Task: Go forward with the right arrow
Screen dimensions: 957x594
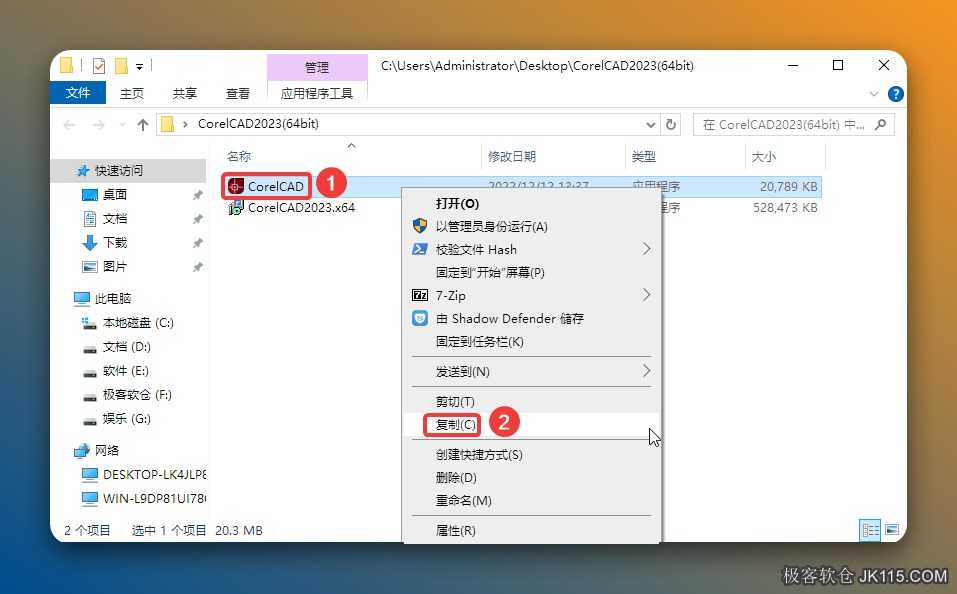Action: point(98,125)
